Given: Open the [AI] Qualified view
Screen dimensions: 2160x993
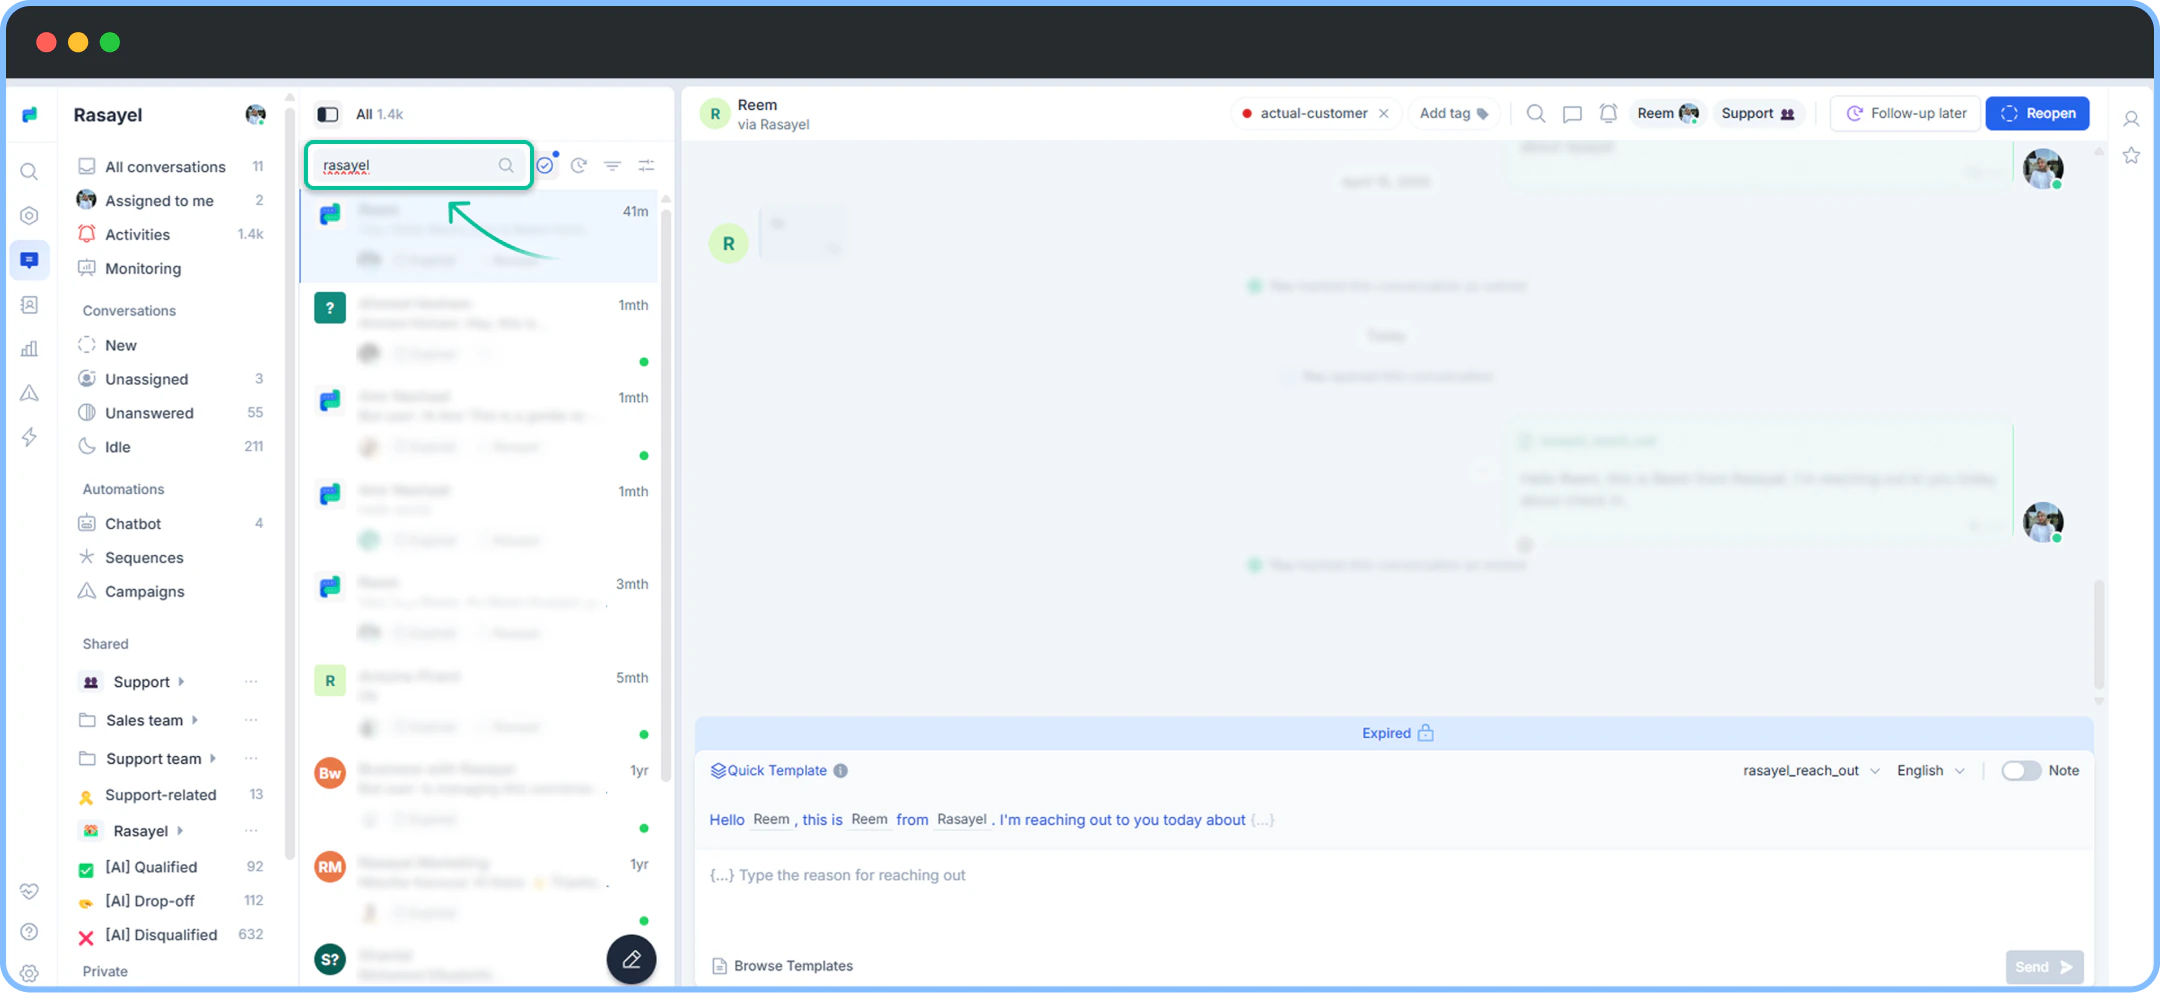Looking at the screenshot, I should coord(171,867).
